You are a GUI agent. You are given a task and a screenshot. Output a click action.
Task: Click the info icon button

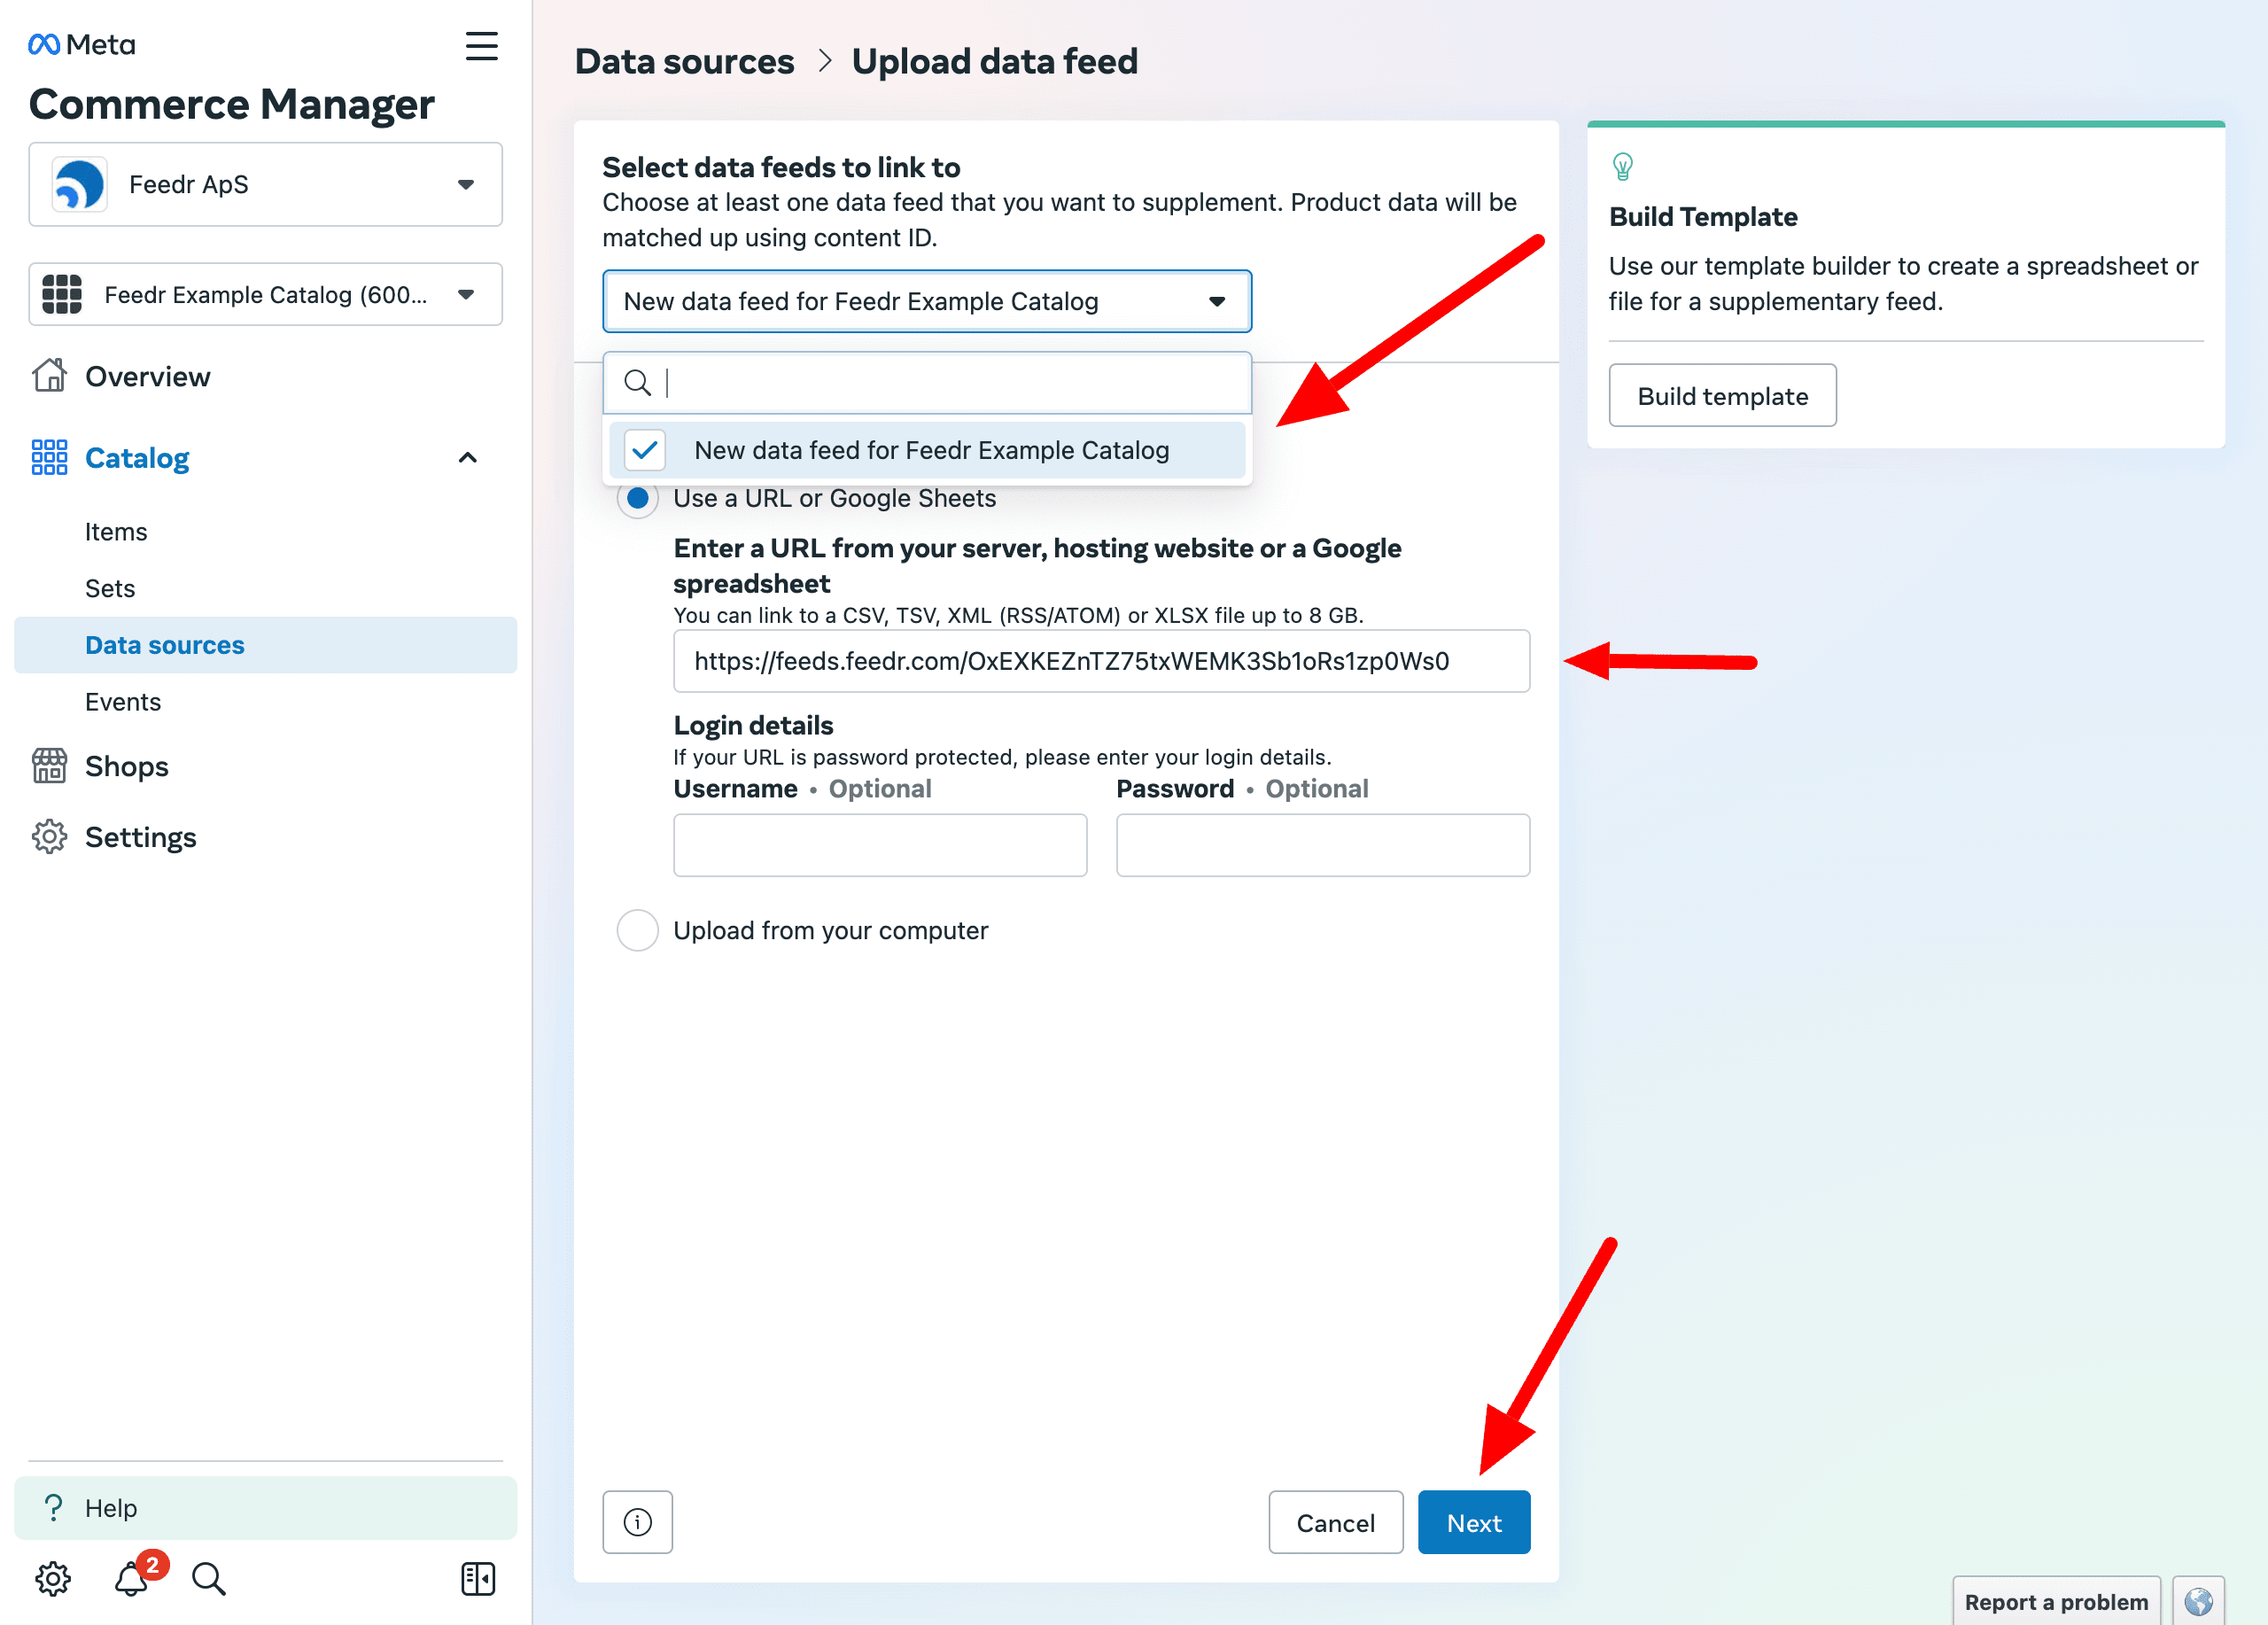pos(637,1522)
